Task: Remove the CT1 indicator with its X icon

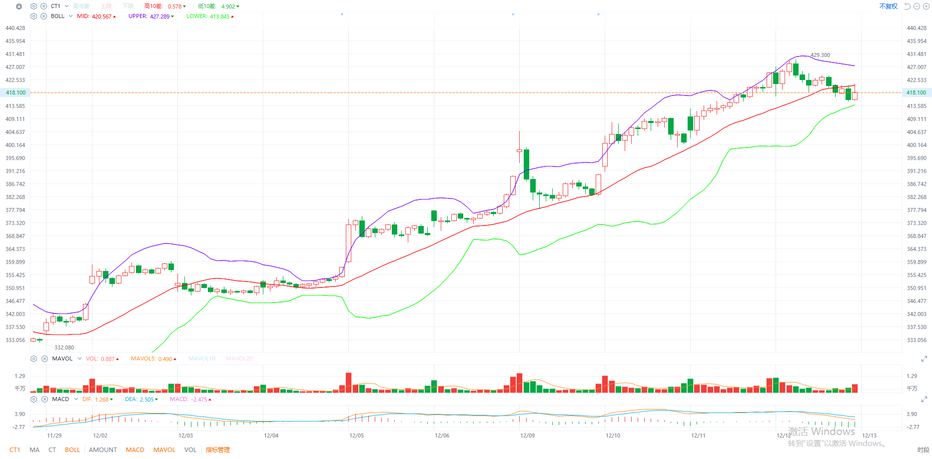Action: pos(43,6)
